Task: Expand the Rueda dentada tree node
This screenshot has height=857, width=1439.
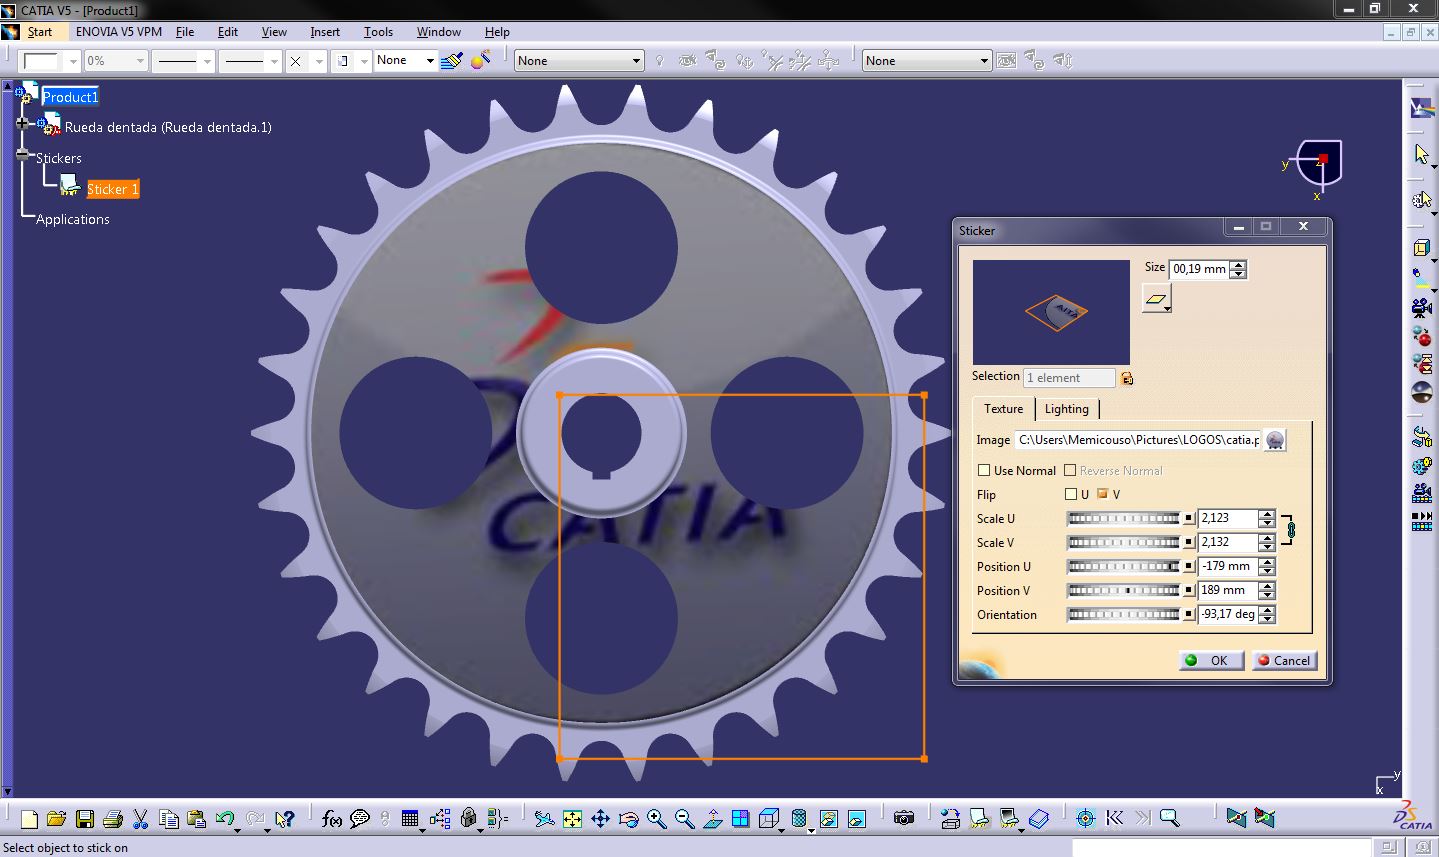Action: point(23,124)
